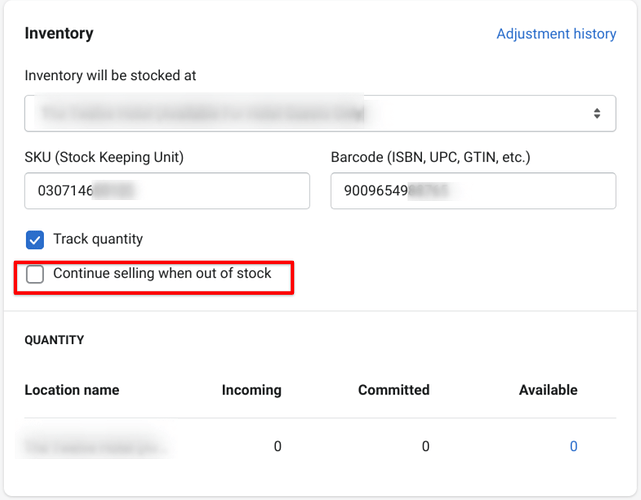Click the QUANTITY section heading
Screen dimensions: 641x500
pyautogui.click(x=54, y=340)
